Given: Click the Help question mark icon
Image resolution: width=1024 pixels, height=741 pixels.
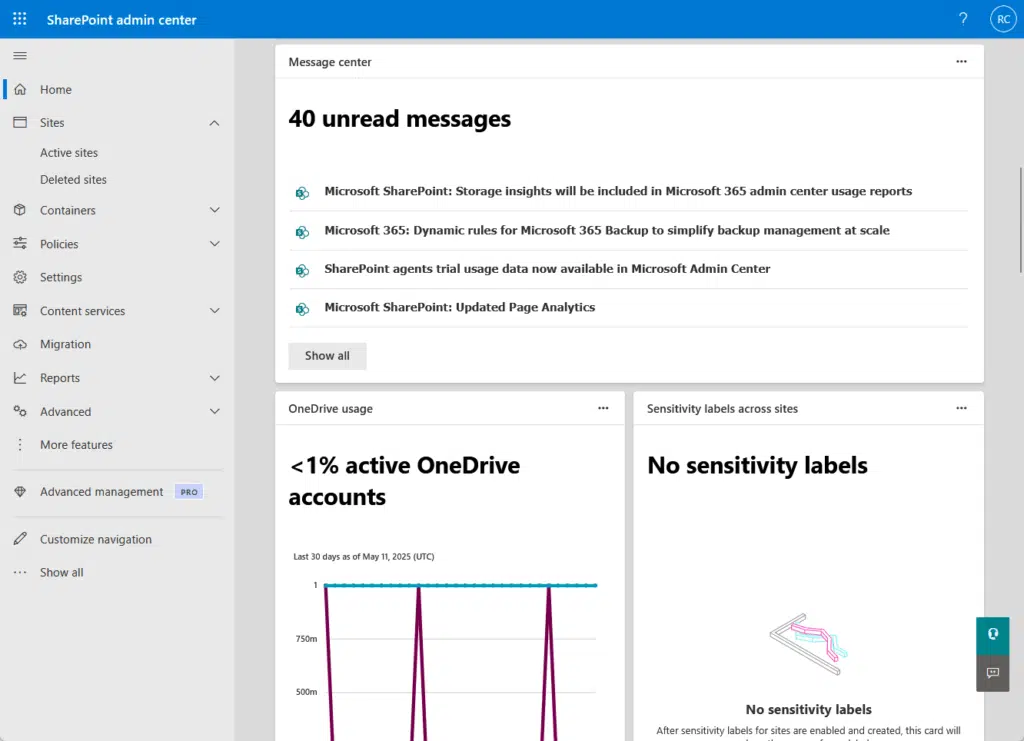Looking at the screenshot, I should pyautogui.click(x=963, y=19).
